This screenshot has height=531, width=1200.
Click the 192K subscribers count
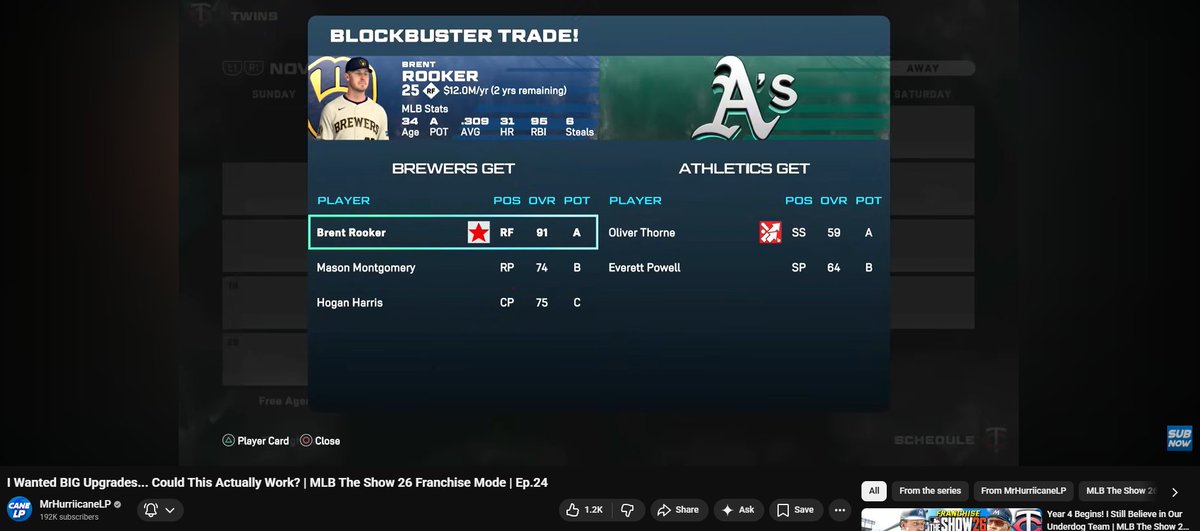[69, 518]
